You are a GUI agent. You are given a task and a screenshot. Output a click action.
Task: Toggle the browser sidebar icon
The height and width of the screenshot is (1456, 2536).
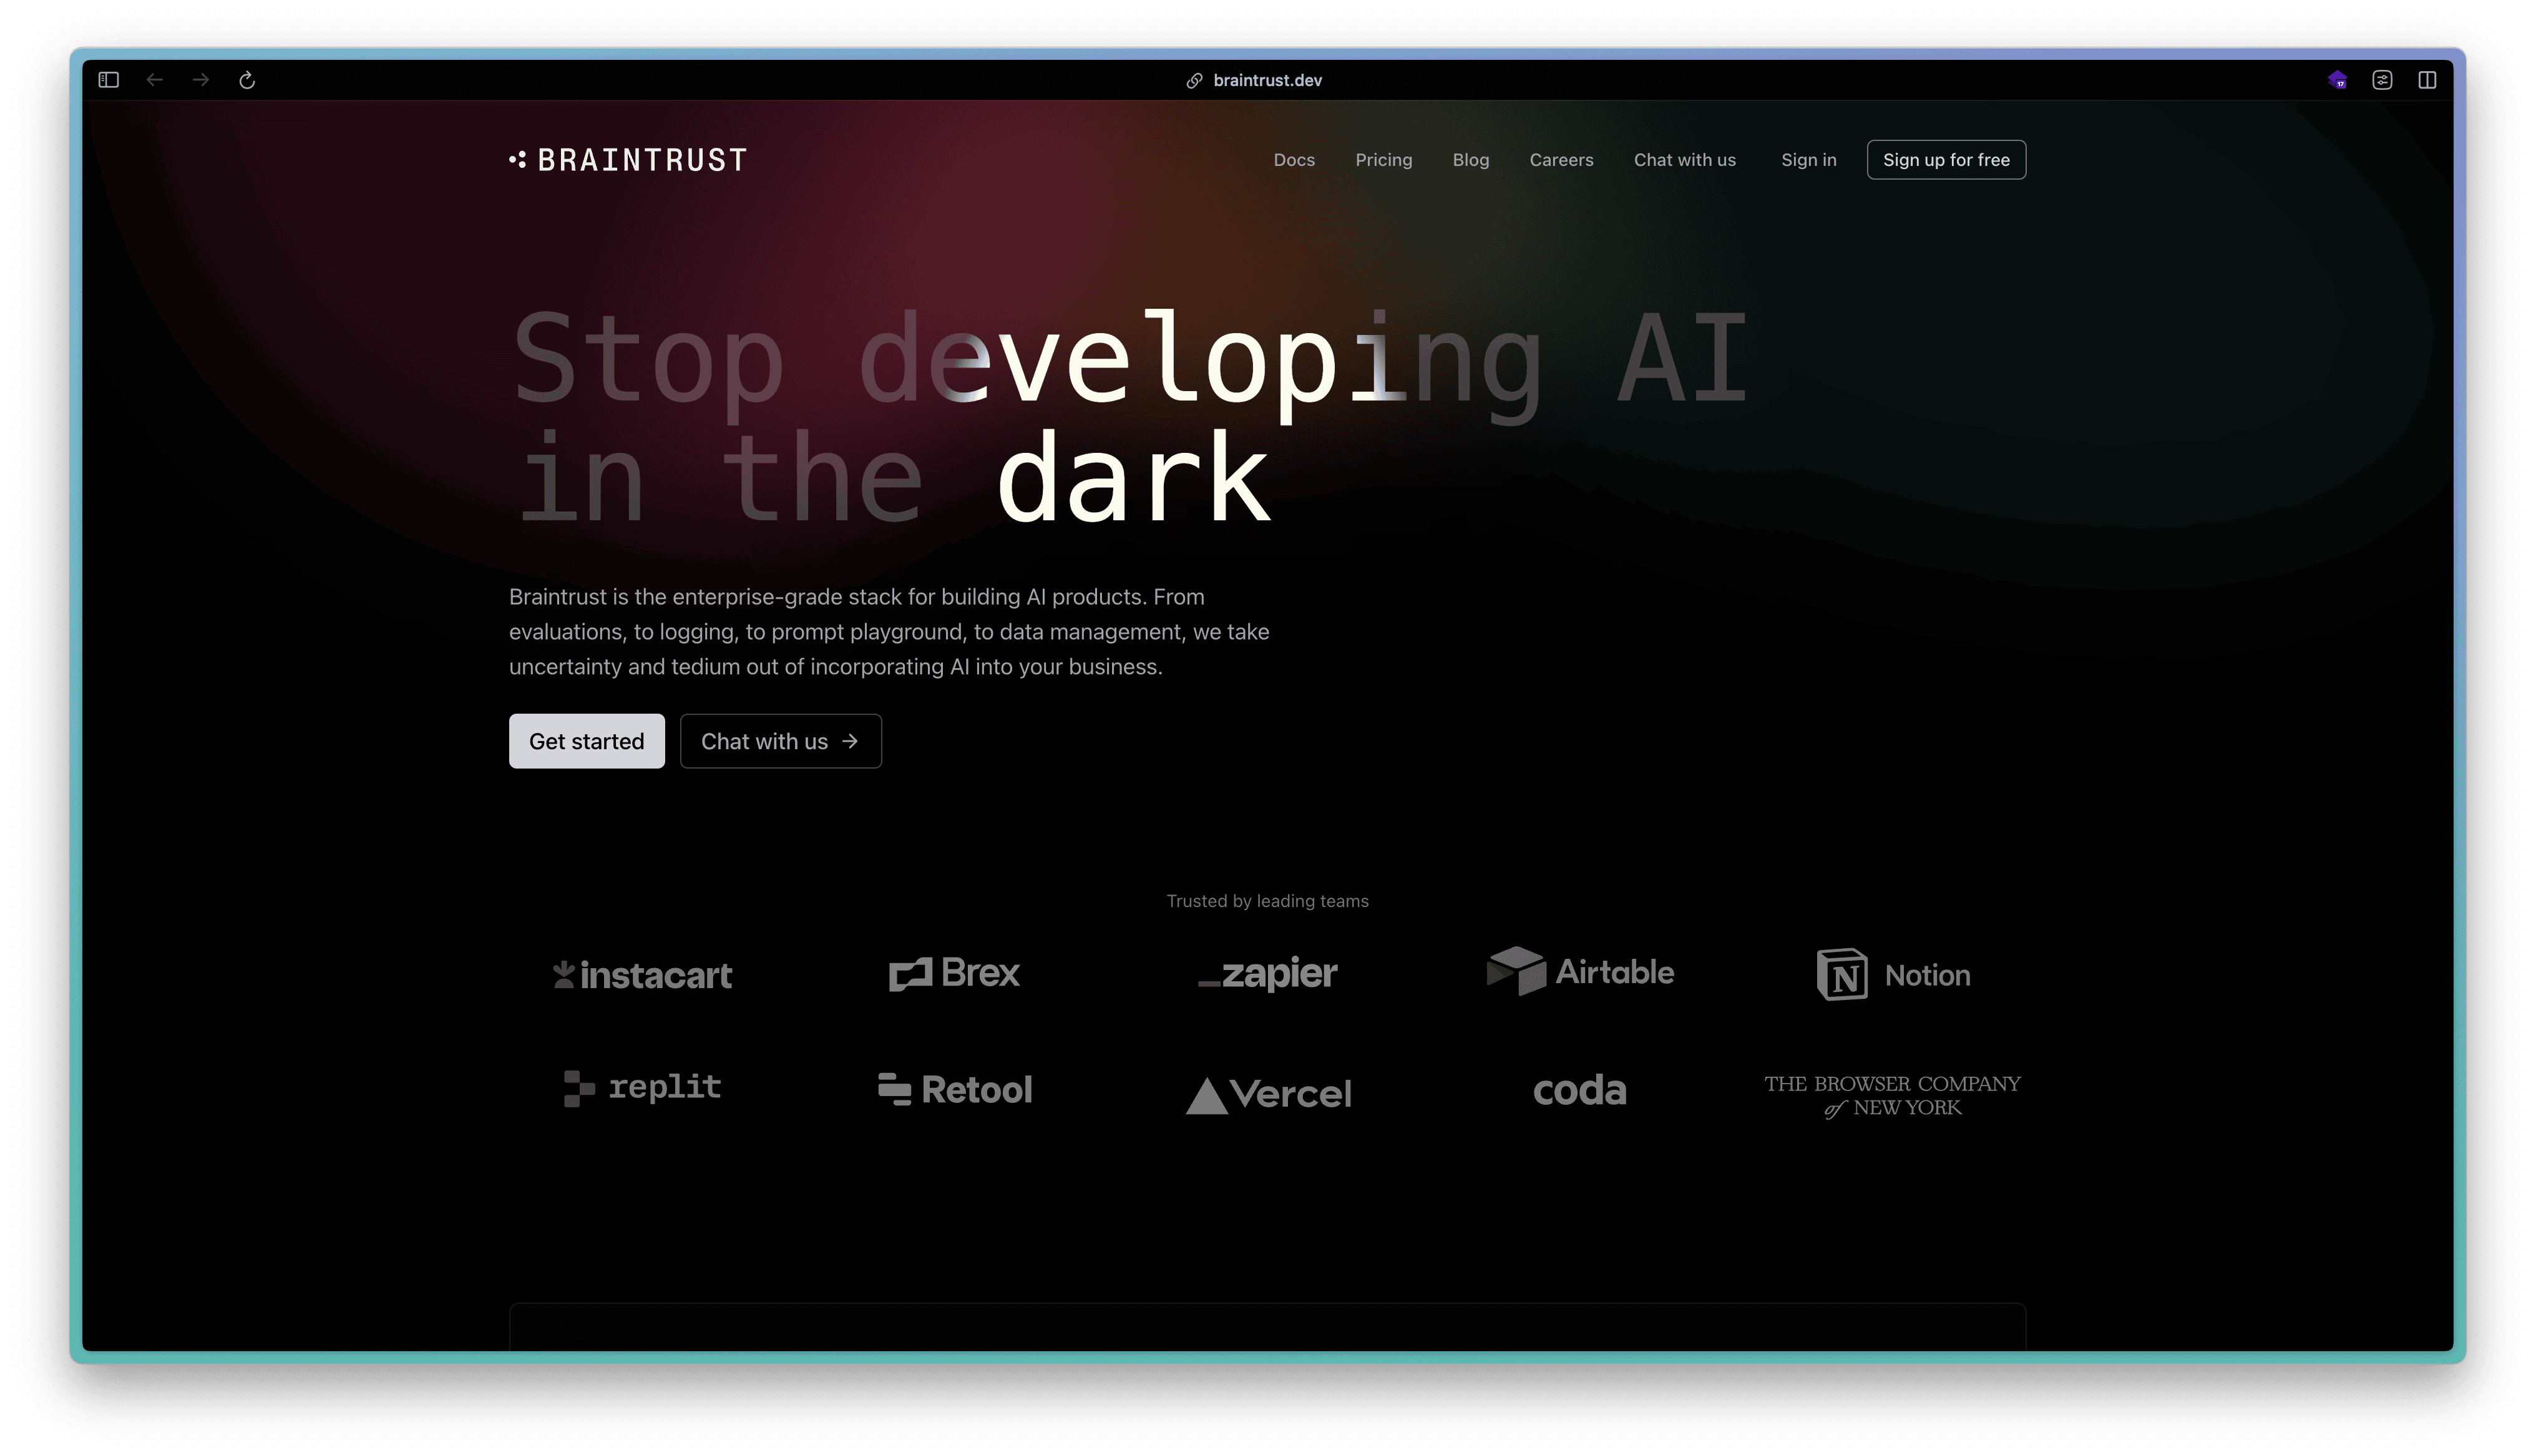pos(109,80)
